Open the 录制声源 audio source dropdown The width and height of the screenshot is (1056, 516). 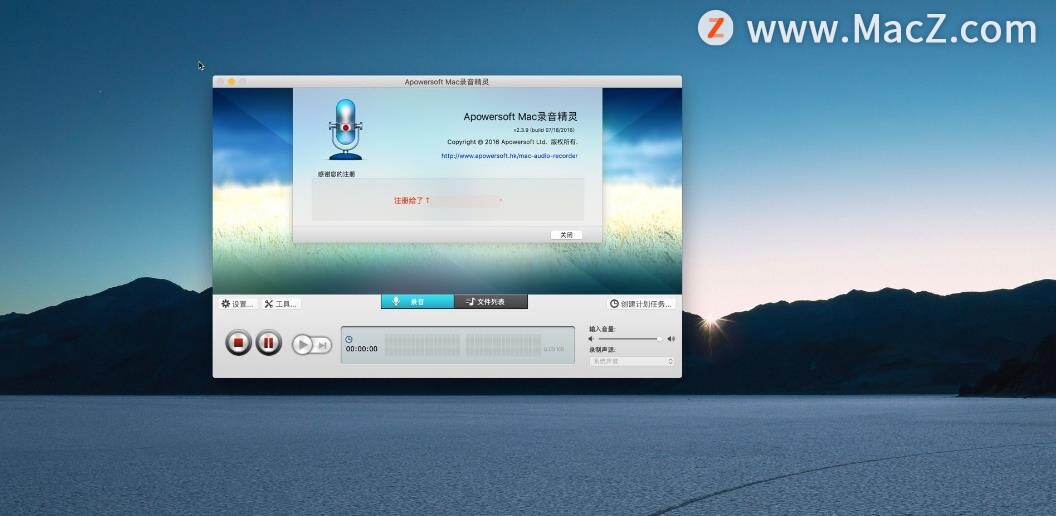(632, 362)
